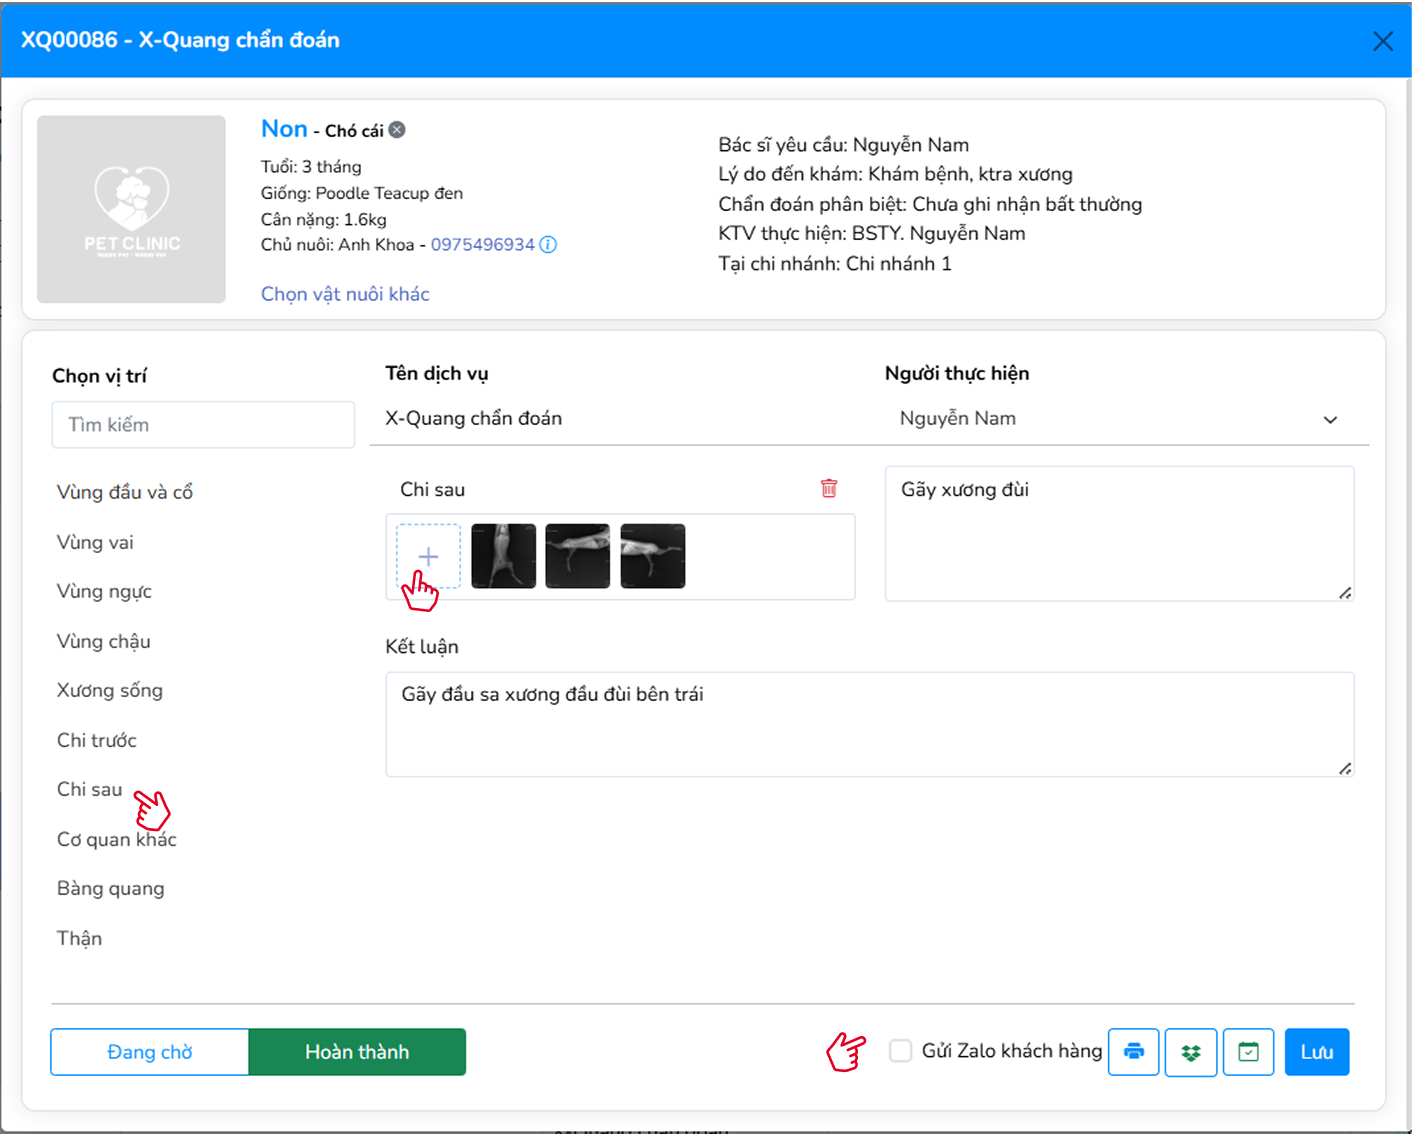Click the plus tile to add X-ray image

point(428,555)
